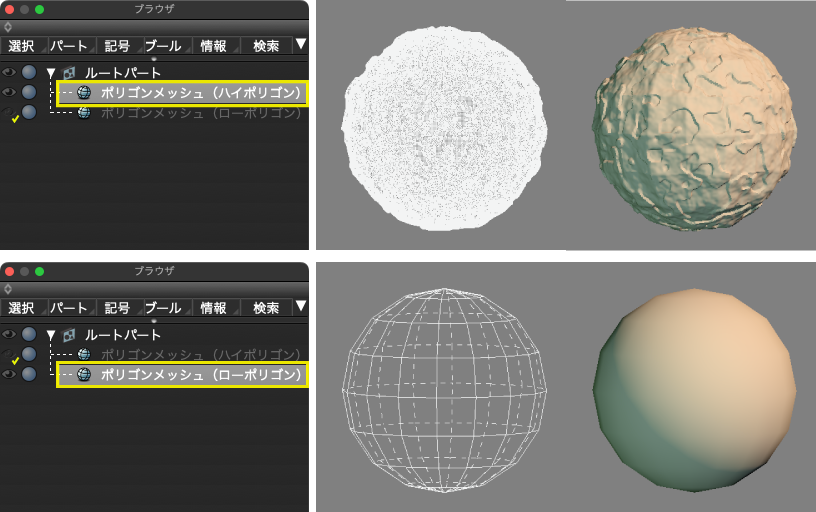
Task: Show hidden ローポリゴン mesh via eye in upper browser
Action: (9, 112)
